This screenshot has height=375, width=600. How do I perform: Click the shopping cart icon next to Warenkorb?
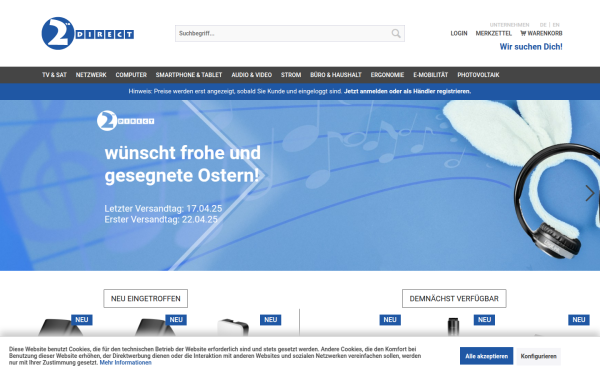pos(523,33)
